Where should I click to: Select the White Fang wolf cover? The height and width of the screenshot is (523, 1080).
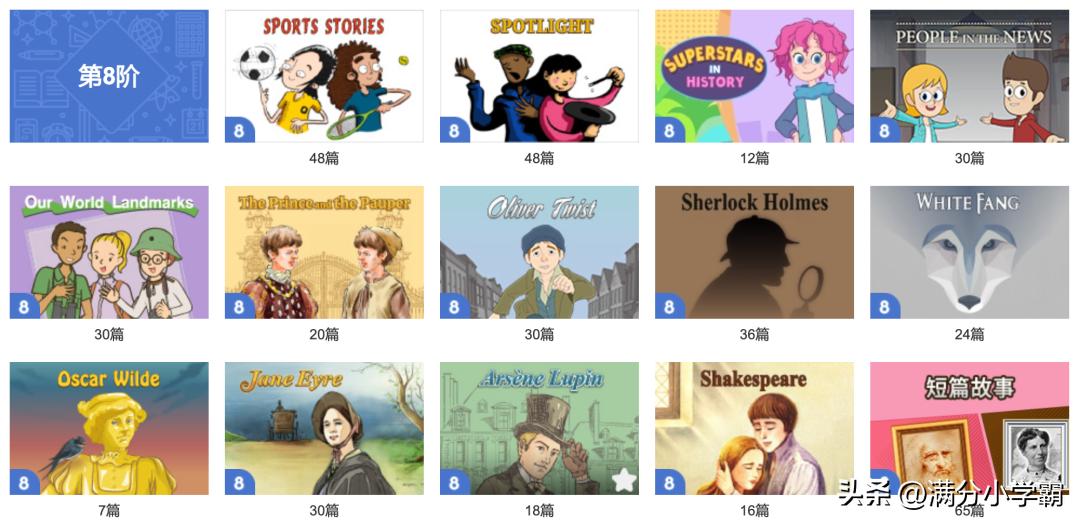[x=969, y=252]
